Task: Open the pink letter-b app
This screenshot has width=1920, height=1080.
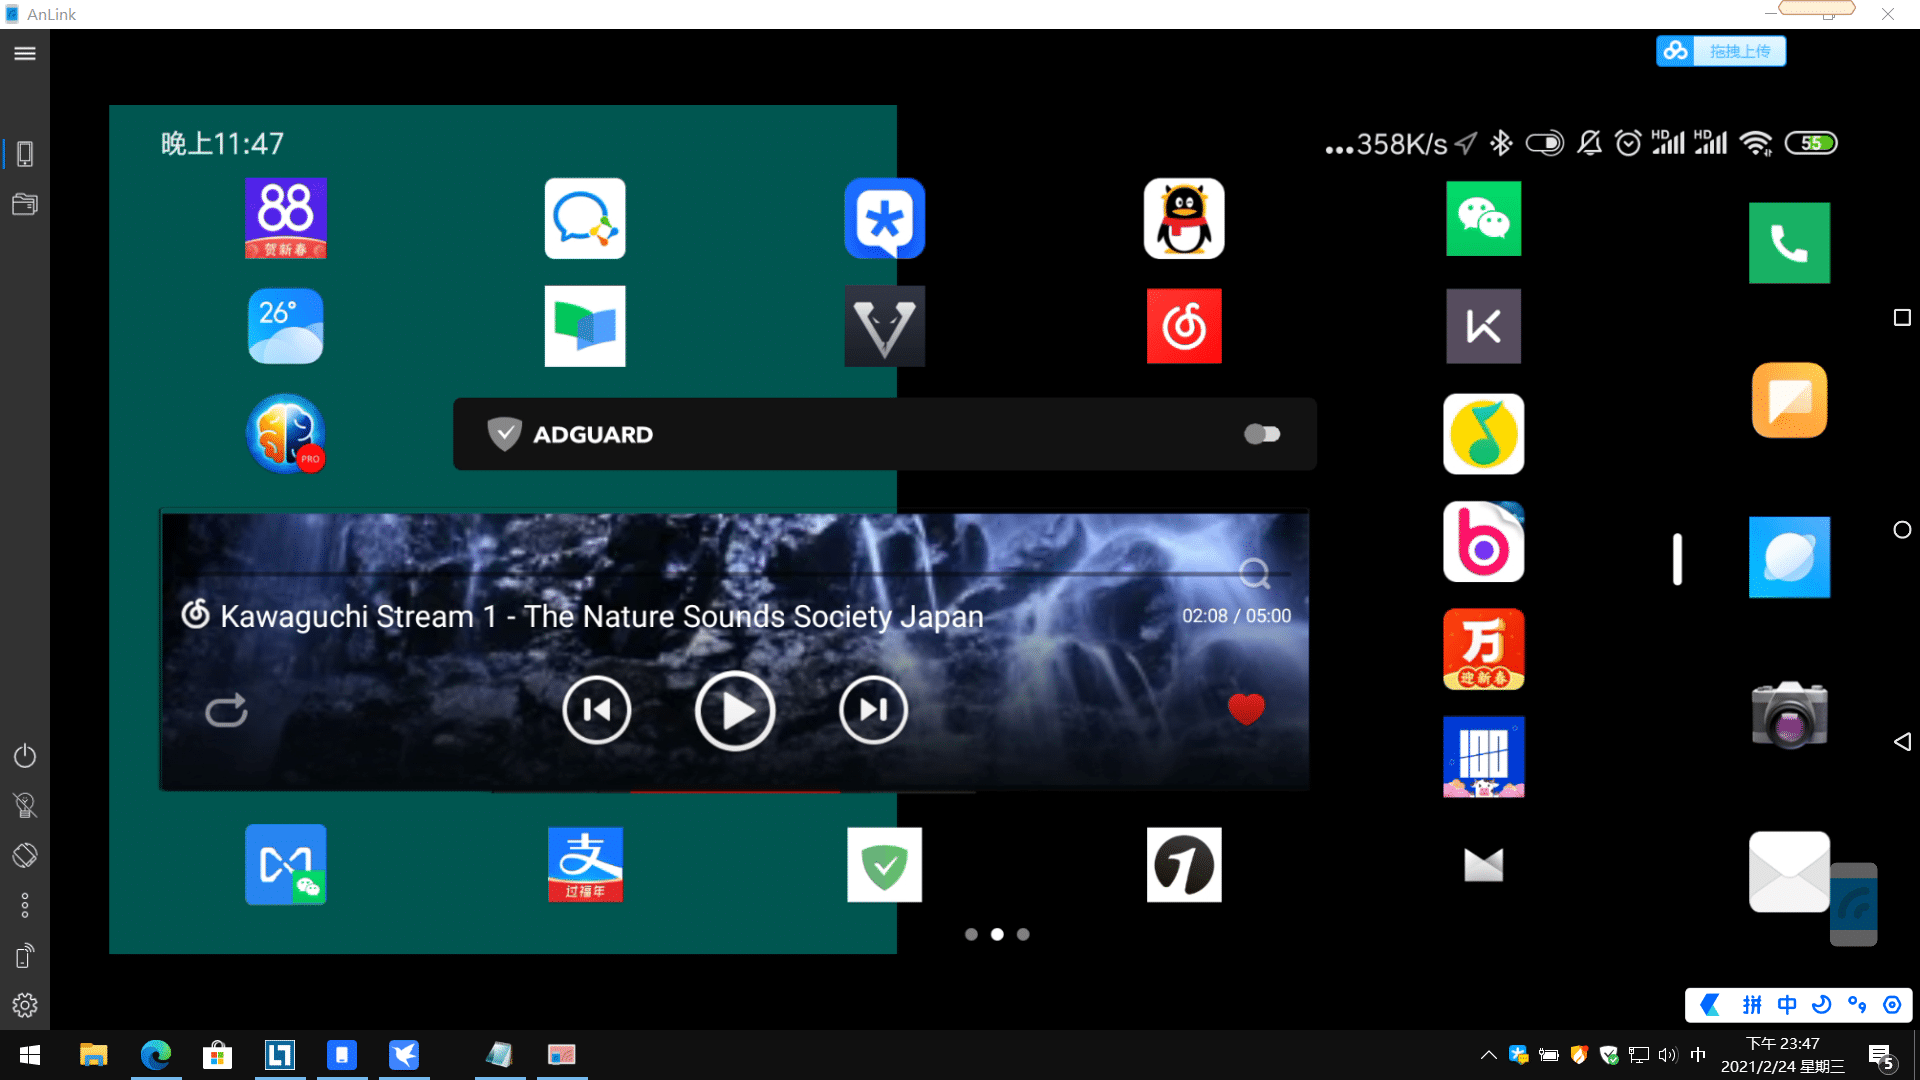Action: tap(1484, 542)
